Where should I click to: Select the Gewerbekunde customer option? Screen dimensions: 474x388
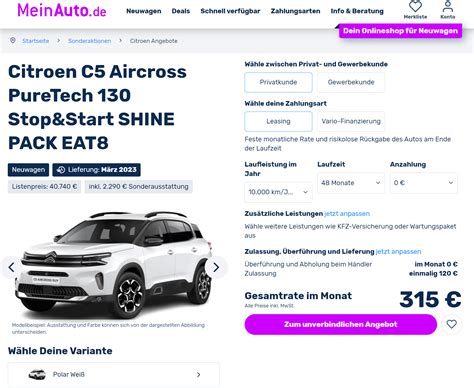[x=351, y=82]
